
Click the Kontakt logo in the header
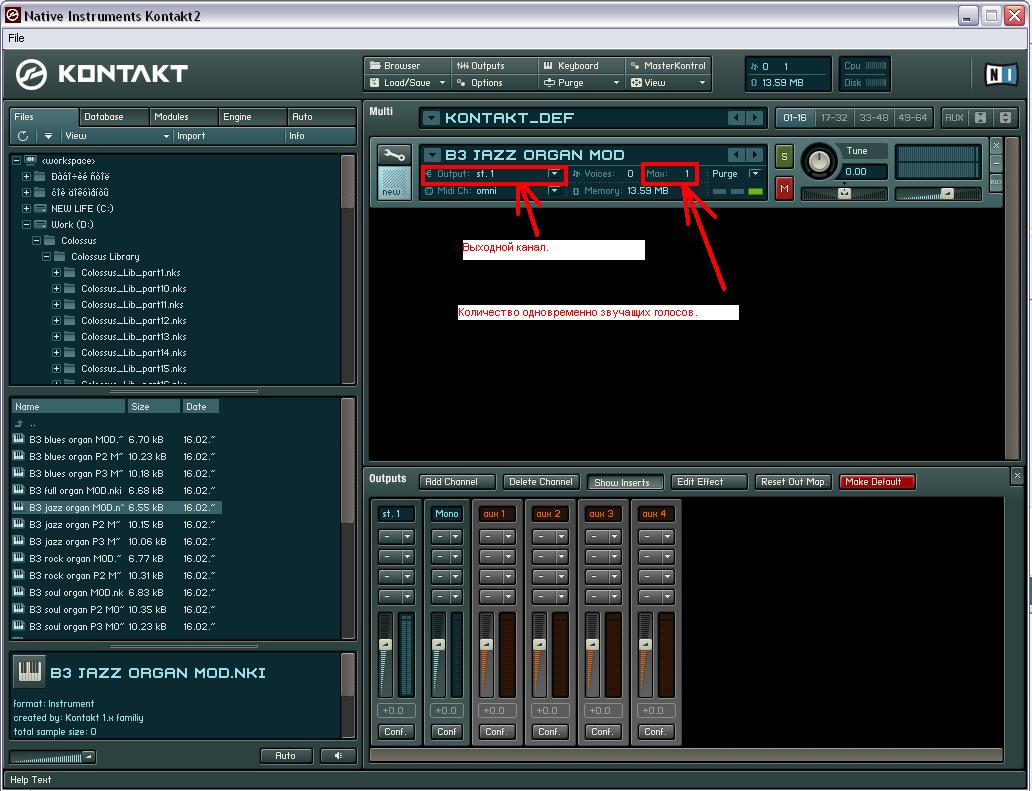click(102, 73)
